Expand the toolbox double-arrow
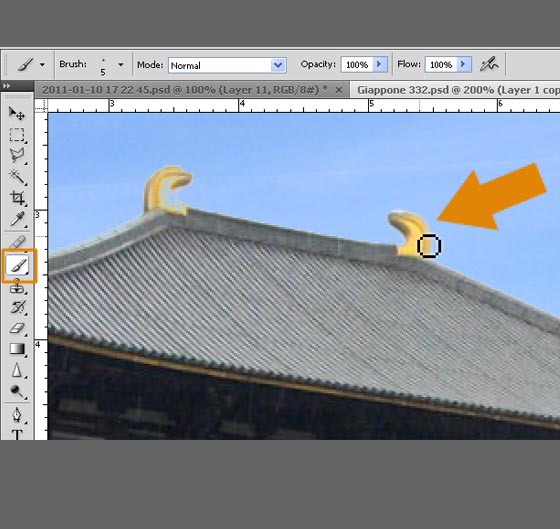Screen dimensions: 560x529 coord(6,86)
